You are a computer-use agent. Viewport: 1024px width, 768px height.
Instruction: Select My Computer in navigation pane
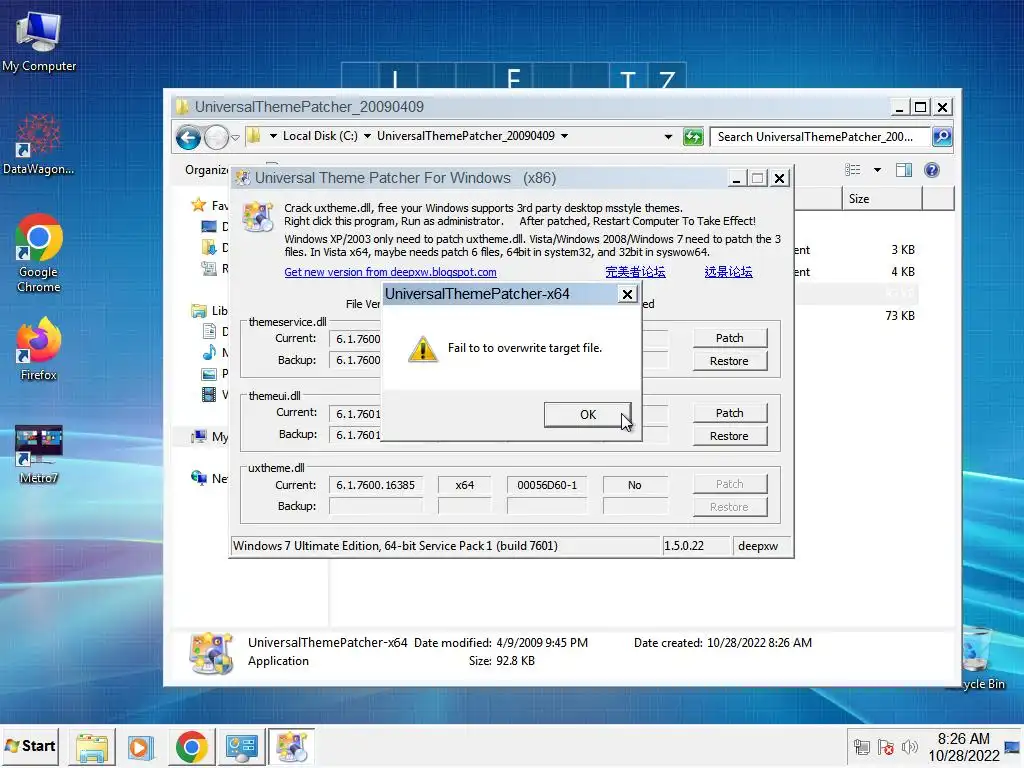pos(209,436)
